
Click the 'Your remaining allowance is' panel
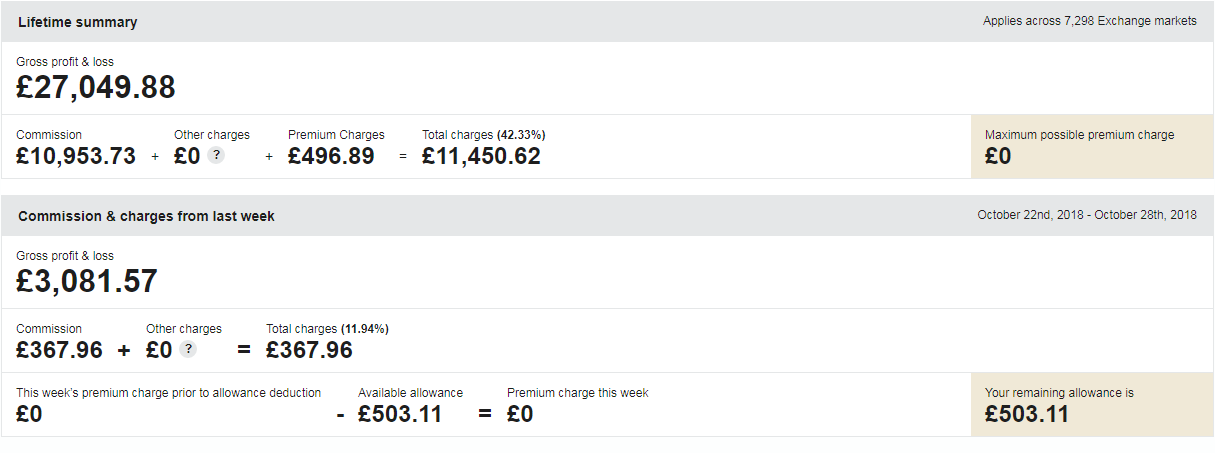click(1091, 404)
